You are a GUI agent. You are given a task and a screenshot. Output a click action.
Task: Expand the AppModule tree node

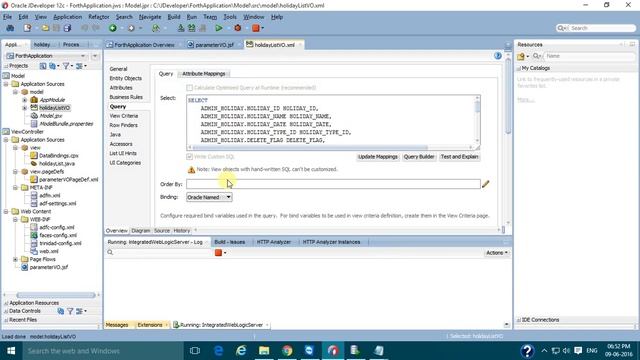[x=24, y=100]
